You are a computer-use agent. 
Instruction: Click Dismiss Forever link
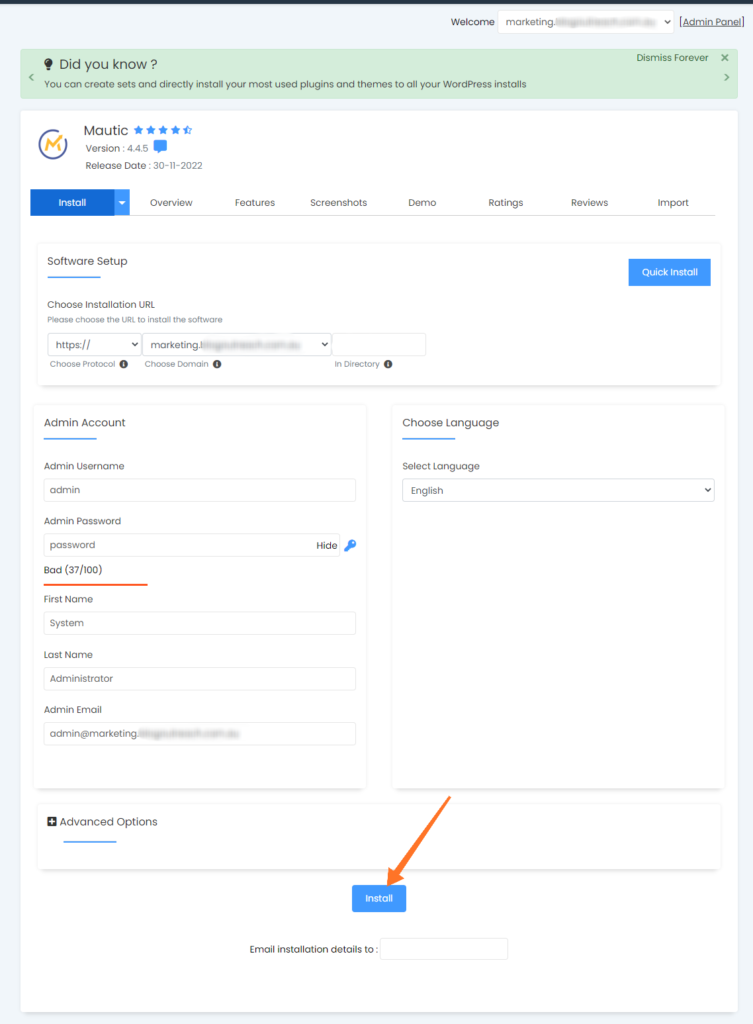coord(672,57)
